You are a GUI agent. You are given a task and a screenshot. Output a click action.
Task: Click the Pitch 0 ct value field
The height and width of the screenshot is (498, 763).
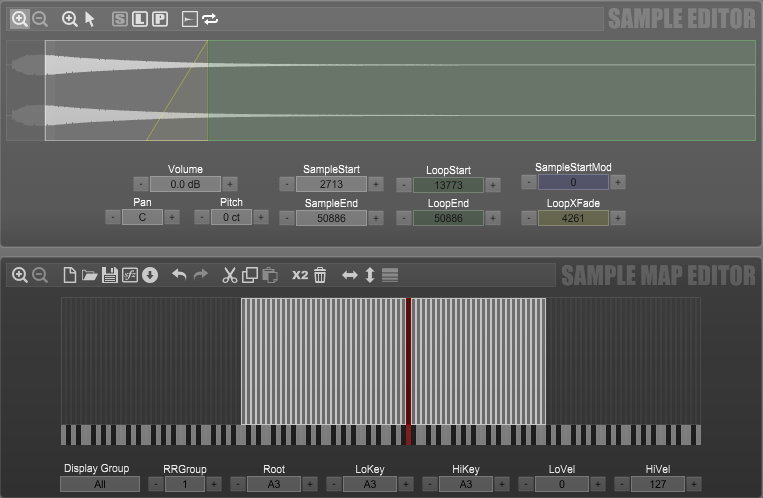pos(231,217)
